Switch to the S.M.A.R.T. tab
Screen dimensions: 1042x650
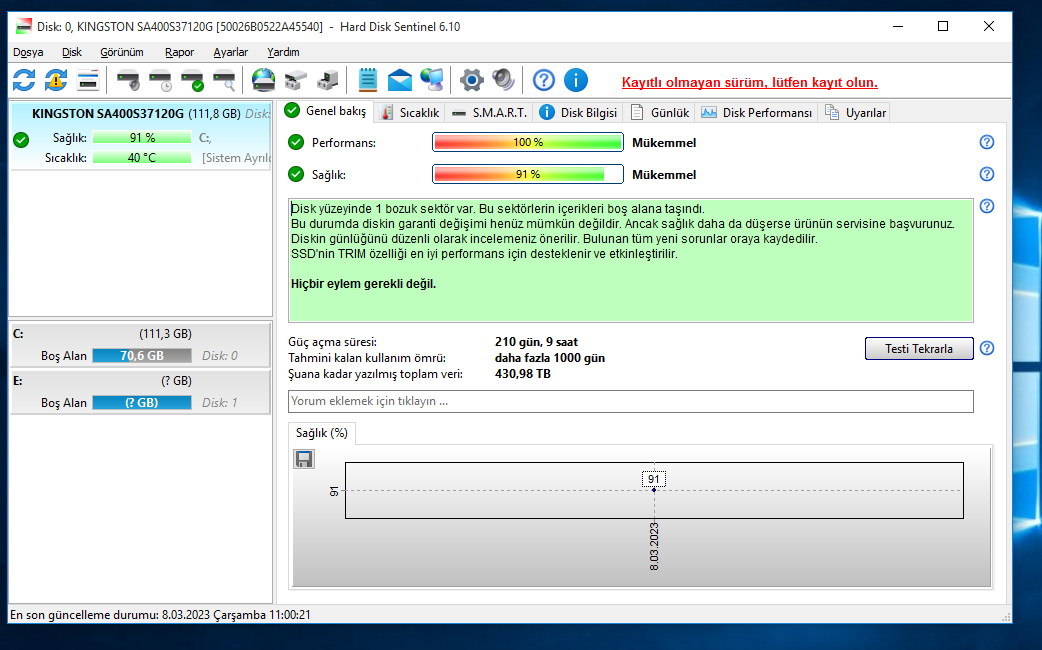[489, 113]
